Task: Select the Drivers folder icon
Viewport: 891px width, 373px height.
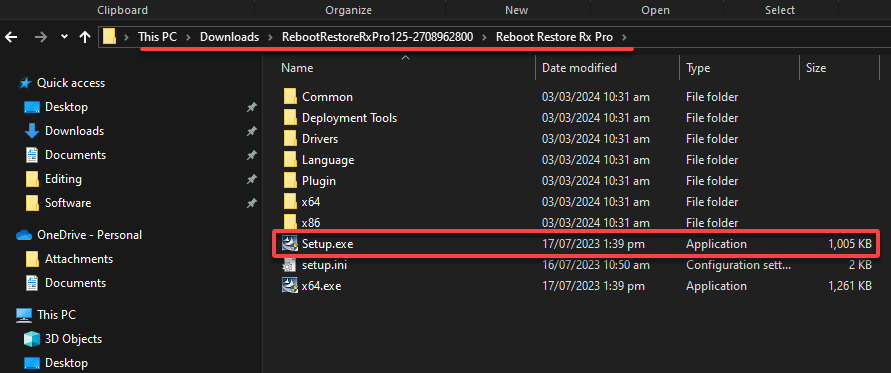Action: (290, 139)
